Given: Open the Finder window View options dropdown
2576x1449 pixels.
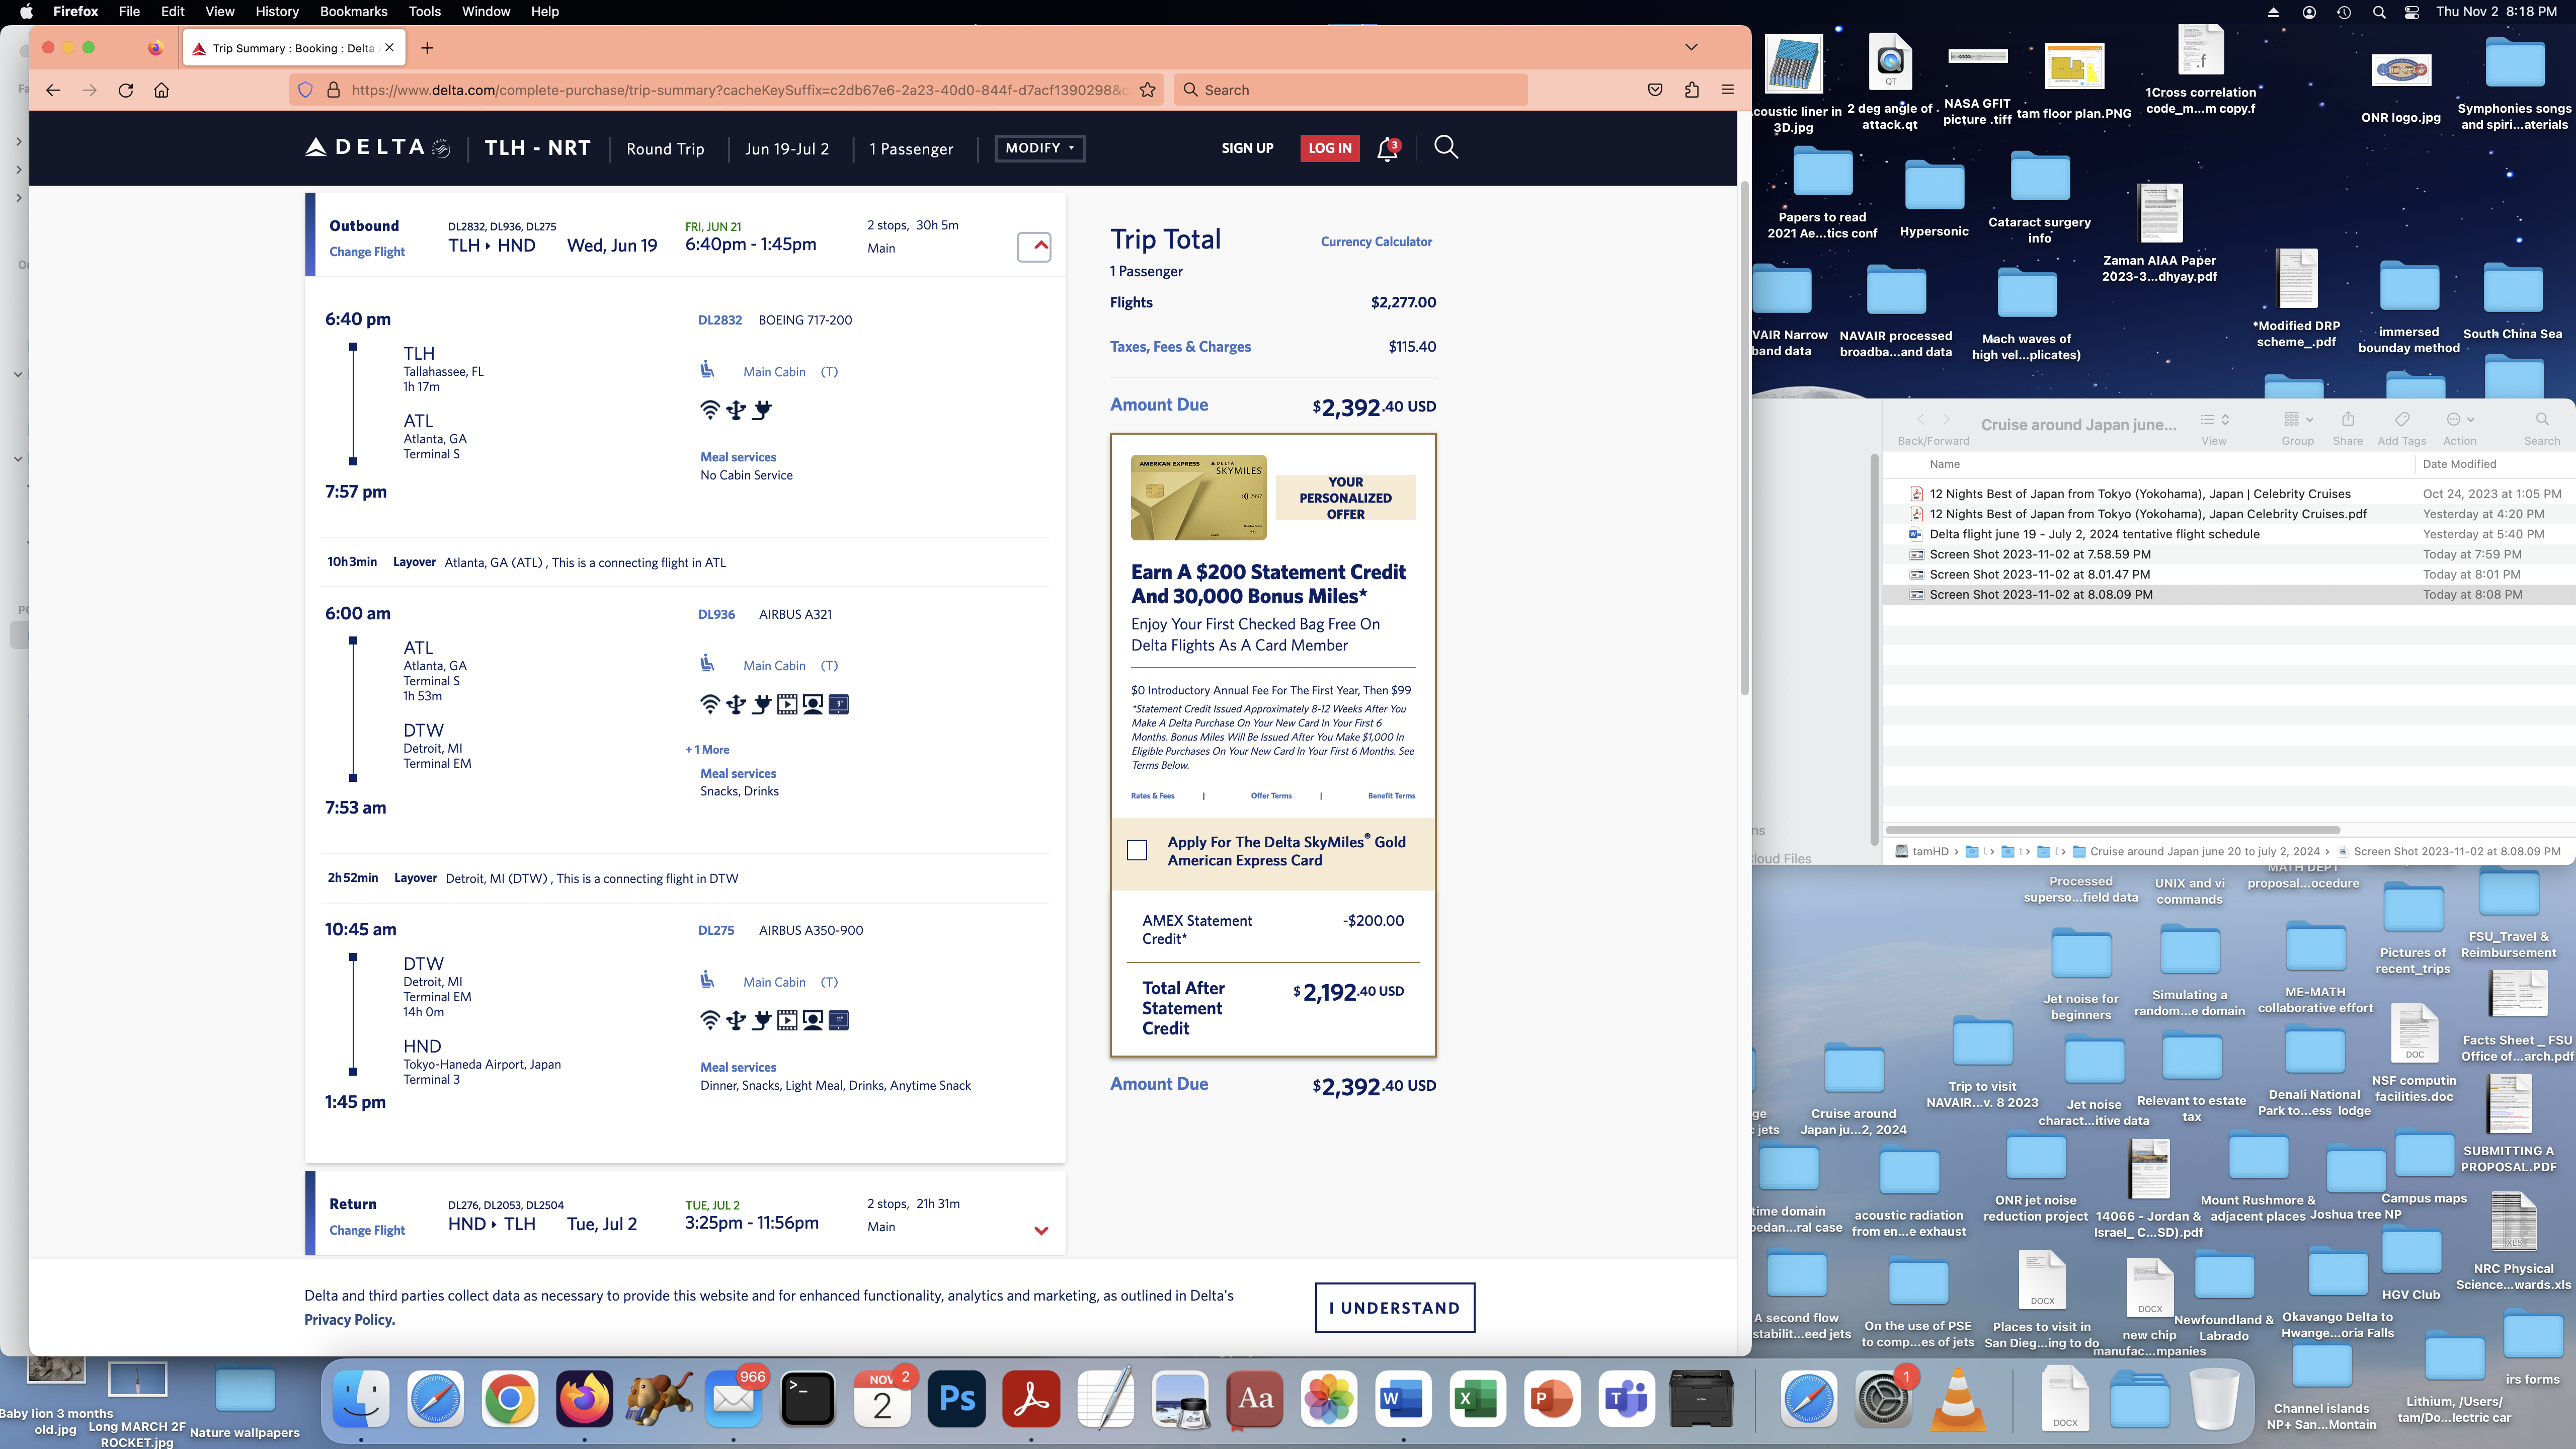Looking at the screenshot, I should pyautogui.click(x=2214, y=419).
